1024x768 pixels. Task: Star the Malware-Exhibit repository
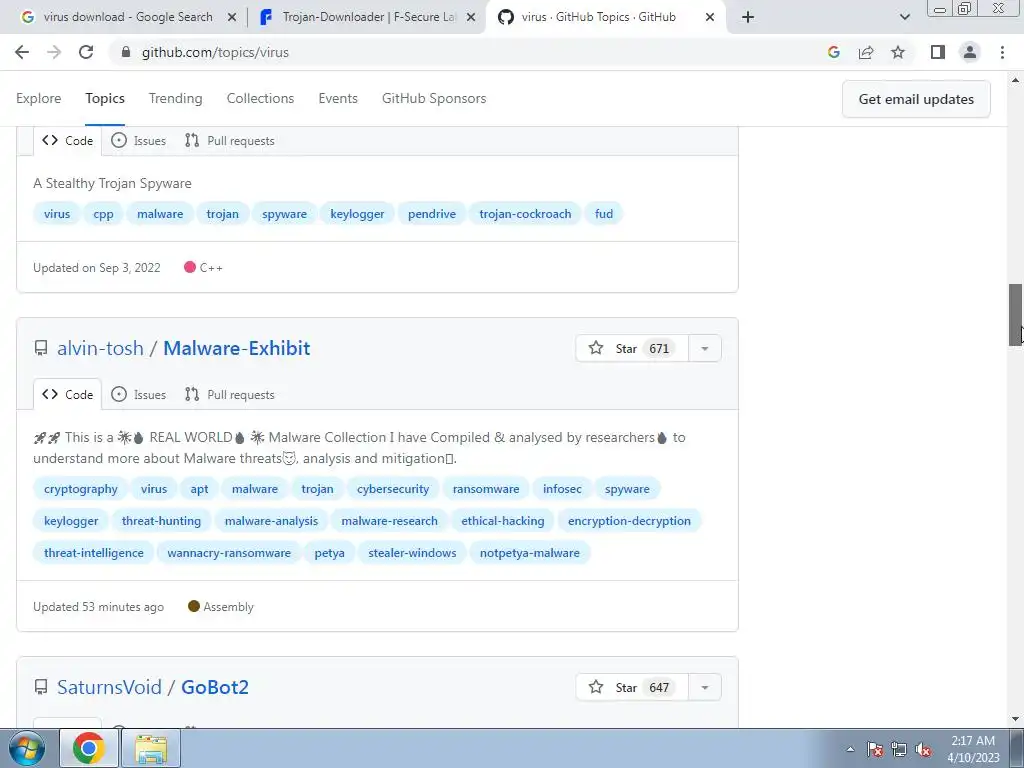tap(632, 348)
